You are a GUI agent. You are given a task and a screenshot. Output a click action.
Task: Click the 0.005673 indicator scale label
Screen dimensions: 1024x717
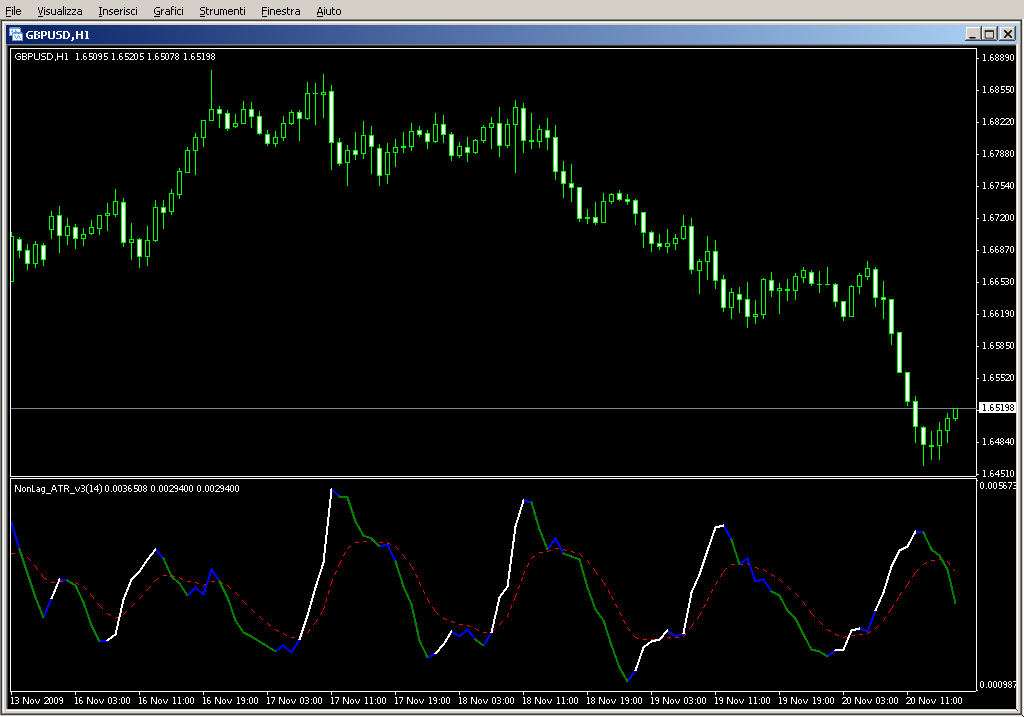[x=998, y=486]
